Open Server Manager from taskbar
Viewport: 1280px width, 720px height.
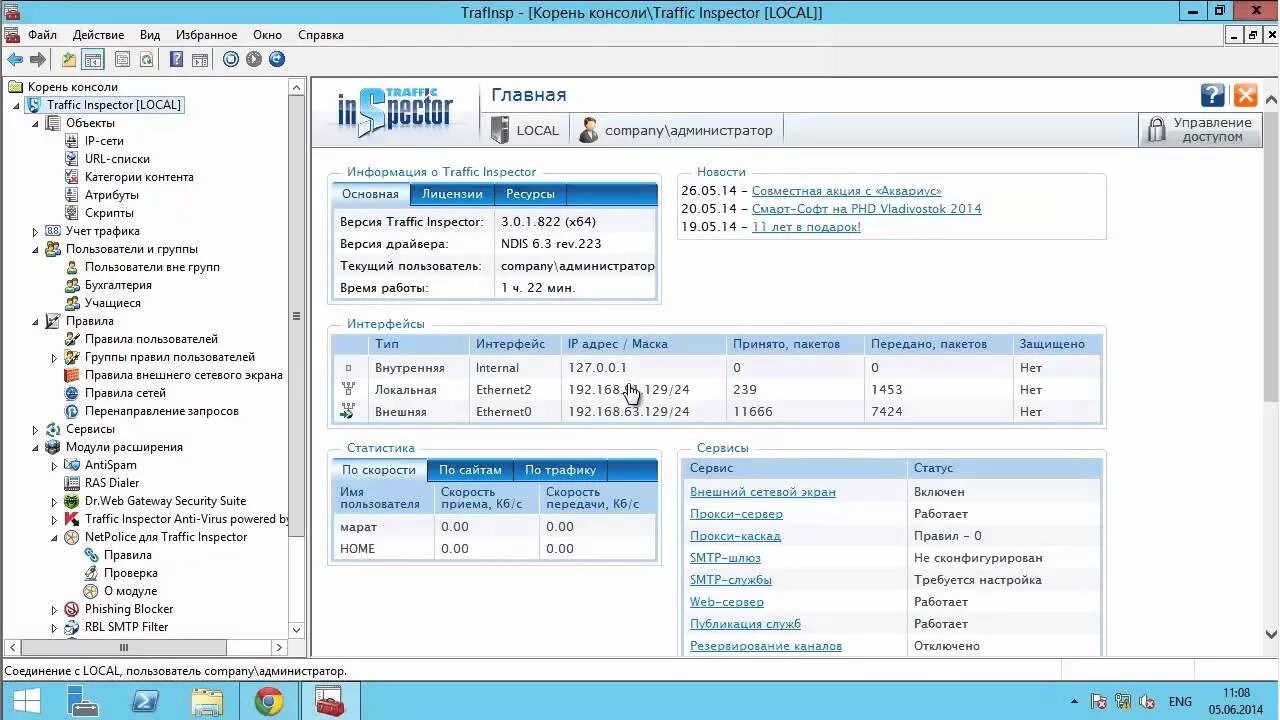[83, 702]
